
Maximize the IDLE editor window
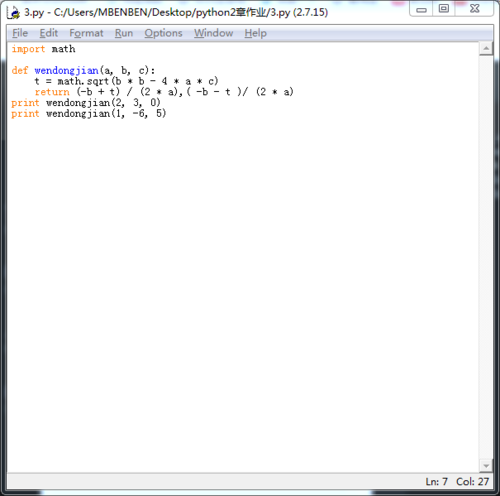point(444,9)
